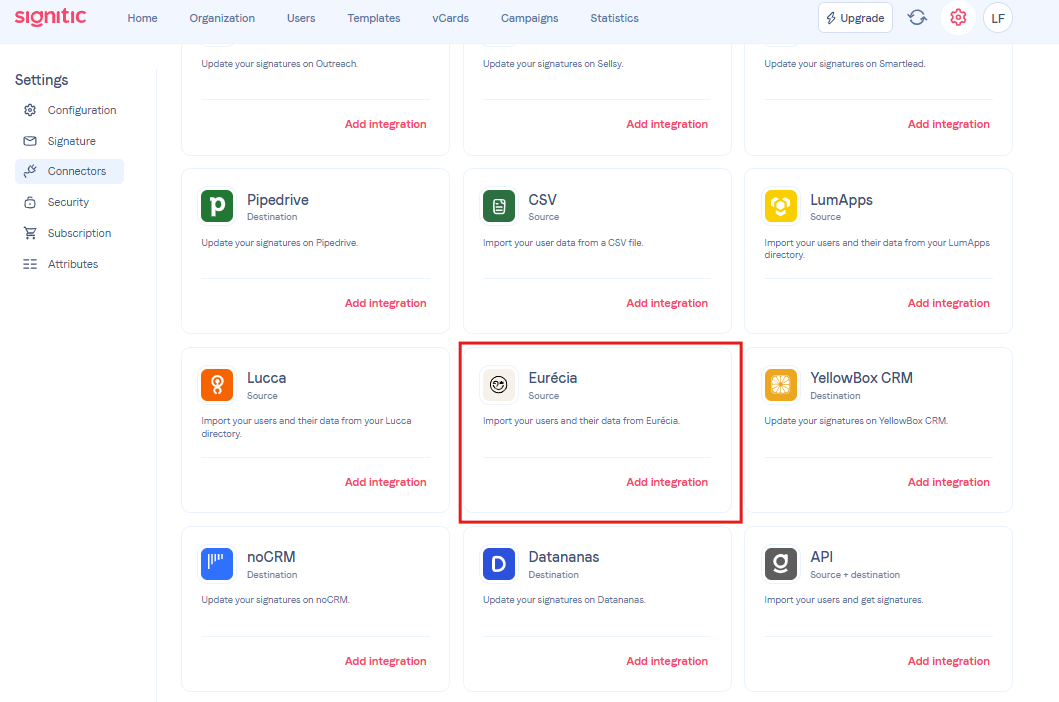Click the Lucca card title
Viewport: 1059px width, 702px height.
(x=266, y=378)
